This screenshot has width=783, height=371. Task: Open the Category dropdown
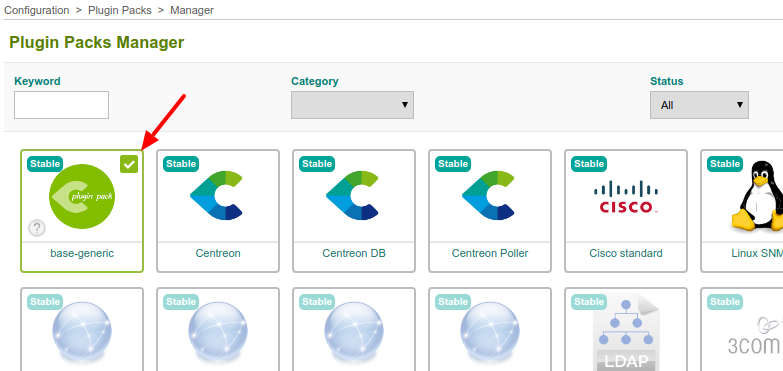[353, 105]
